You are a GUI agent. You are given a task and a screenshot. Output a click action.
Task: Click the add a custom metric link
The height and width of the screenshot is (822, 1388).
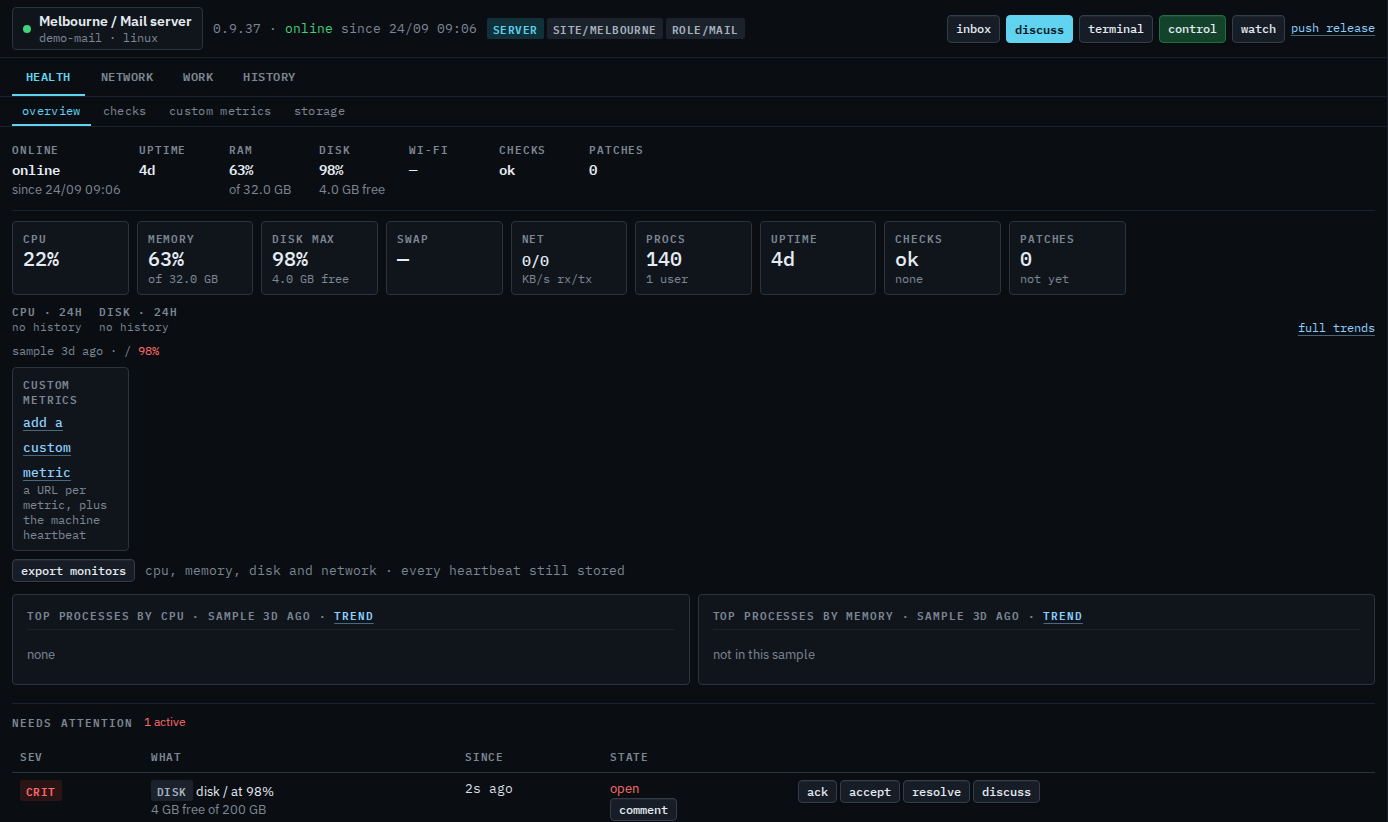pos(47,447)
